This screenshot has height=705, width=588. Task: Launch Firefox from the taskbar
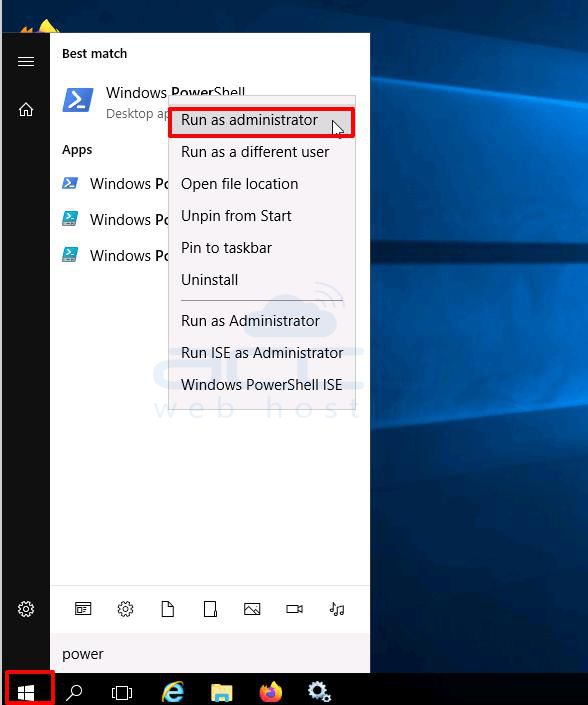pyautogui.click(x=271, y=692)
